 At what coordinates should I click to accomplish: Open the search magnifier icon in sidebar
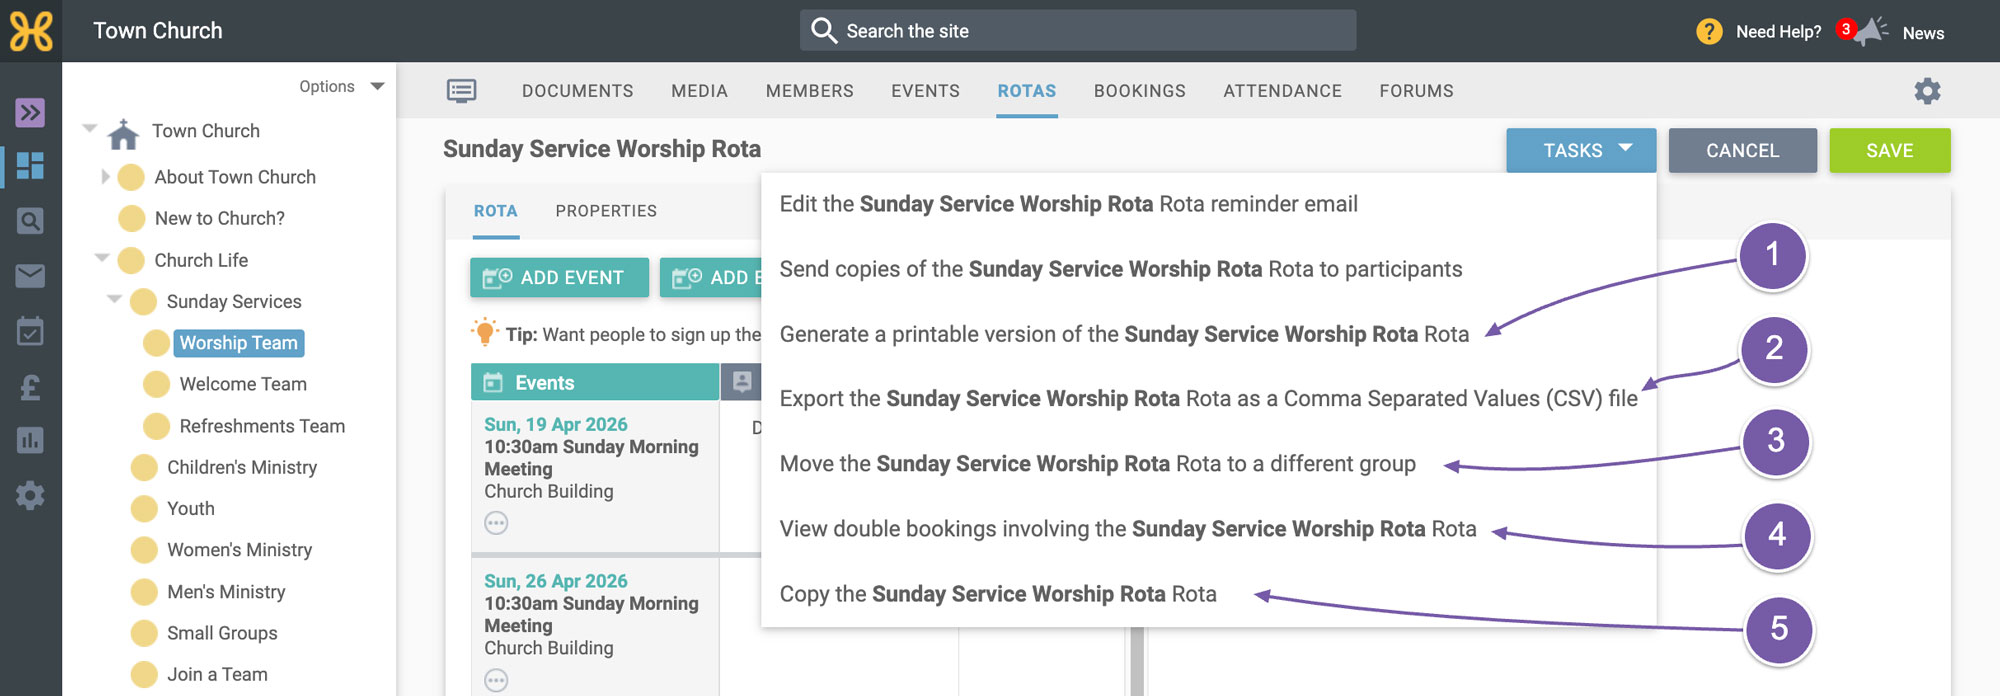pyautogui.click(x=30, y=221)
